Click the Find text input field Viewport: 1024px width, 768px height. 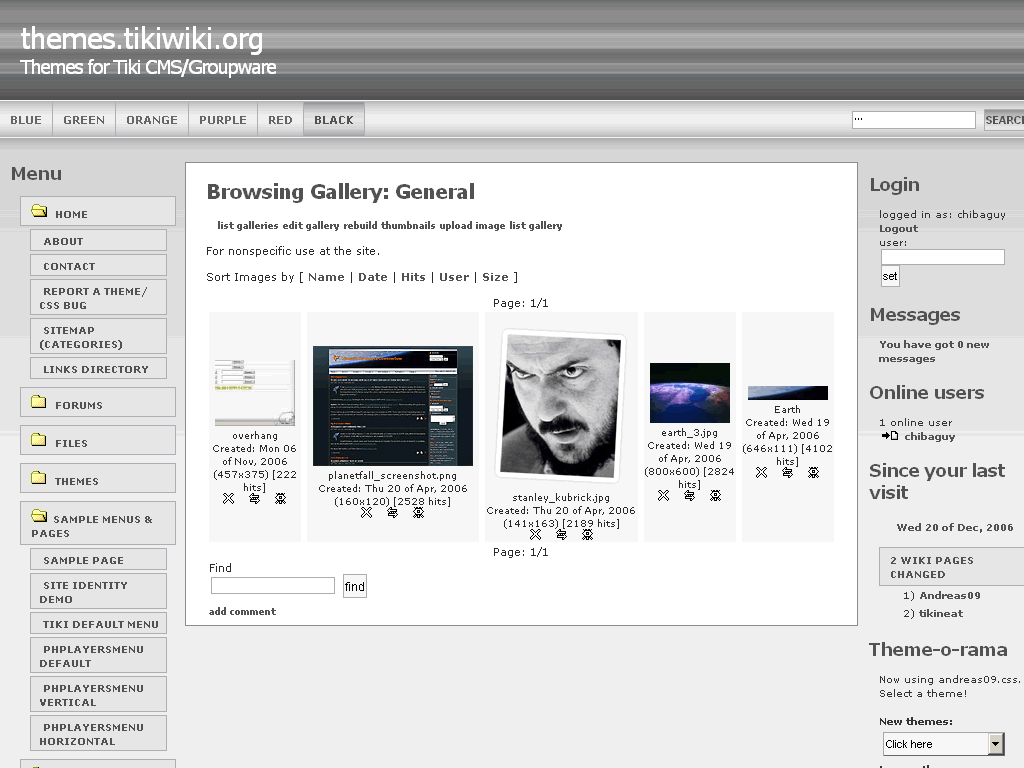coord(273,586)
